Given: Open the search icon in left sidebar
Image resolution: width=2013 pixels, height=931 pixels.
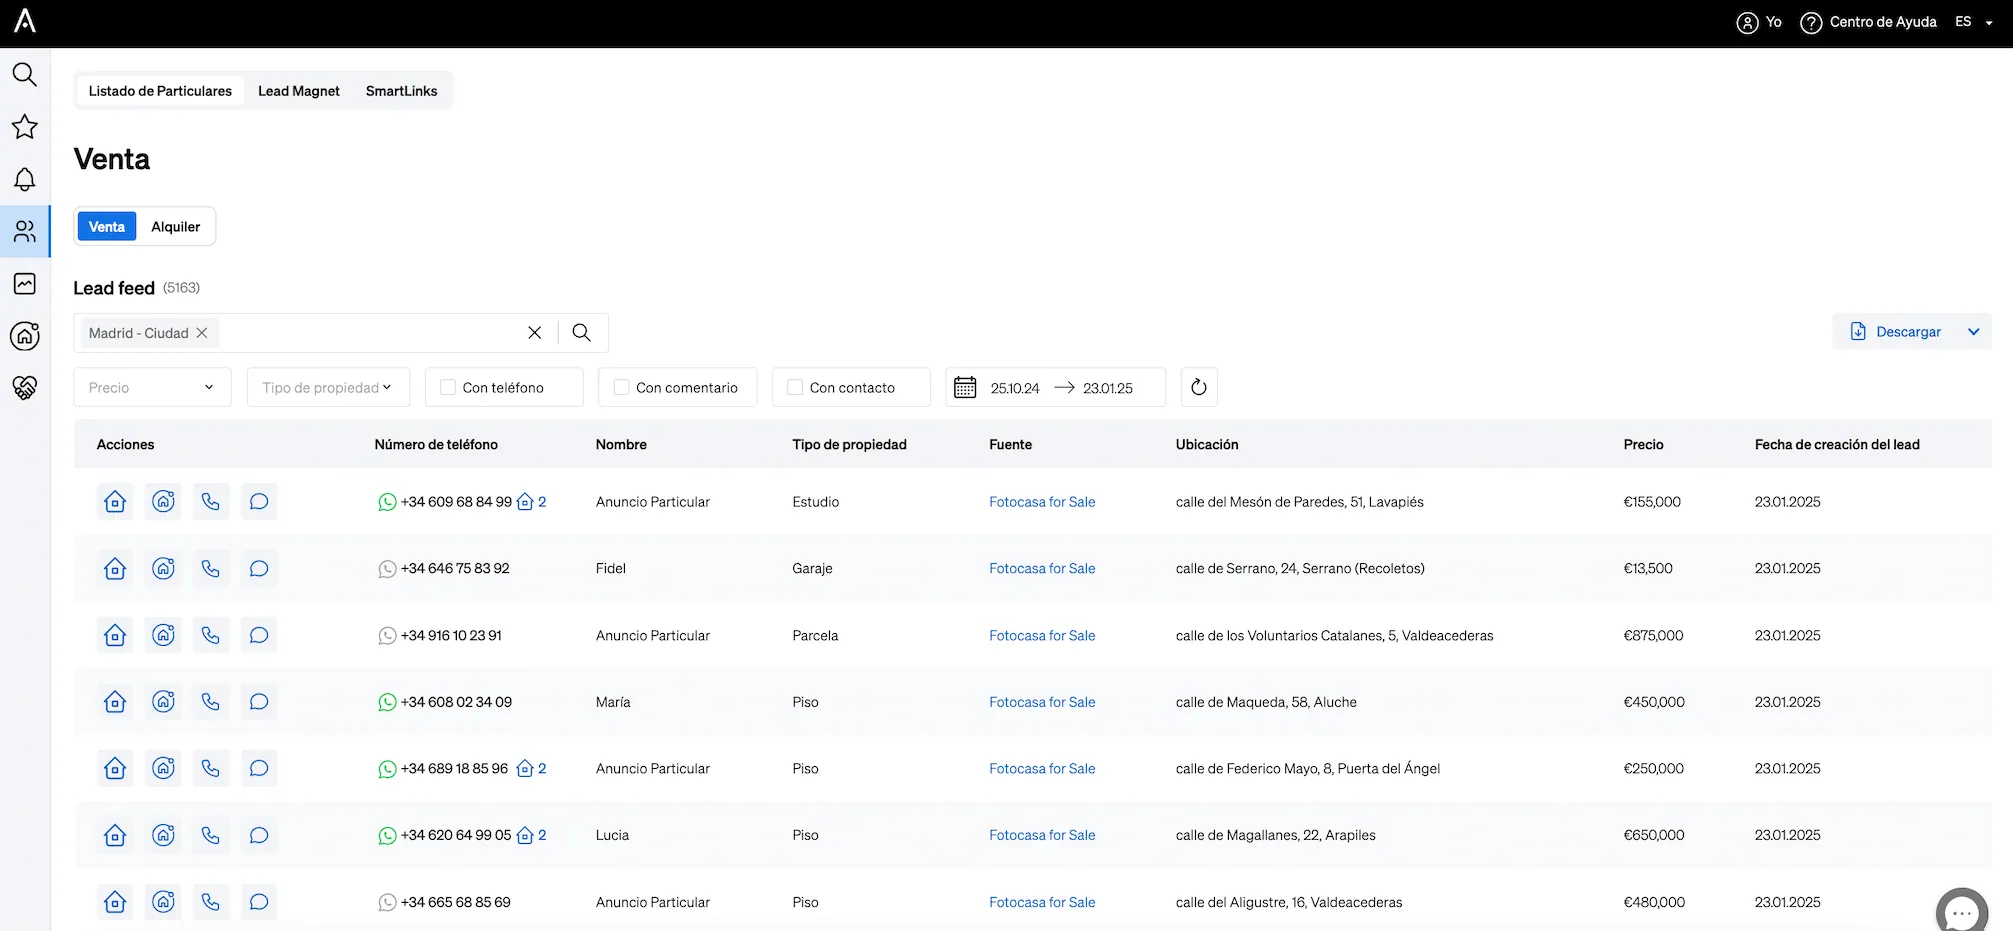Looking at the screenshot, I should [x=24, y=74].
